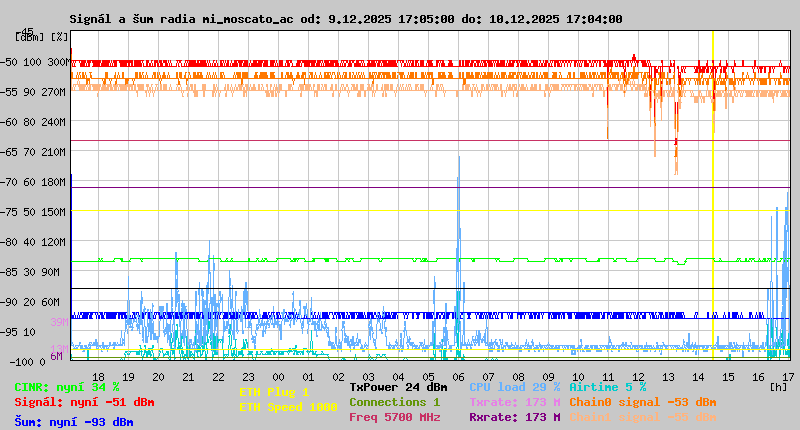800x430 pixels.
Task: Select the 'CINR: nyní 34 %' legend entry
Action: (x=67, y=387)
